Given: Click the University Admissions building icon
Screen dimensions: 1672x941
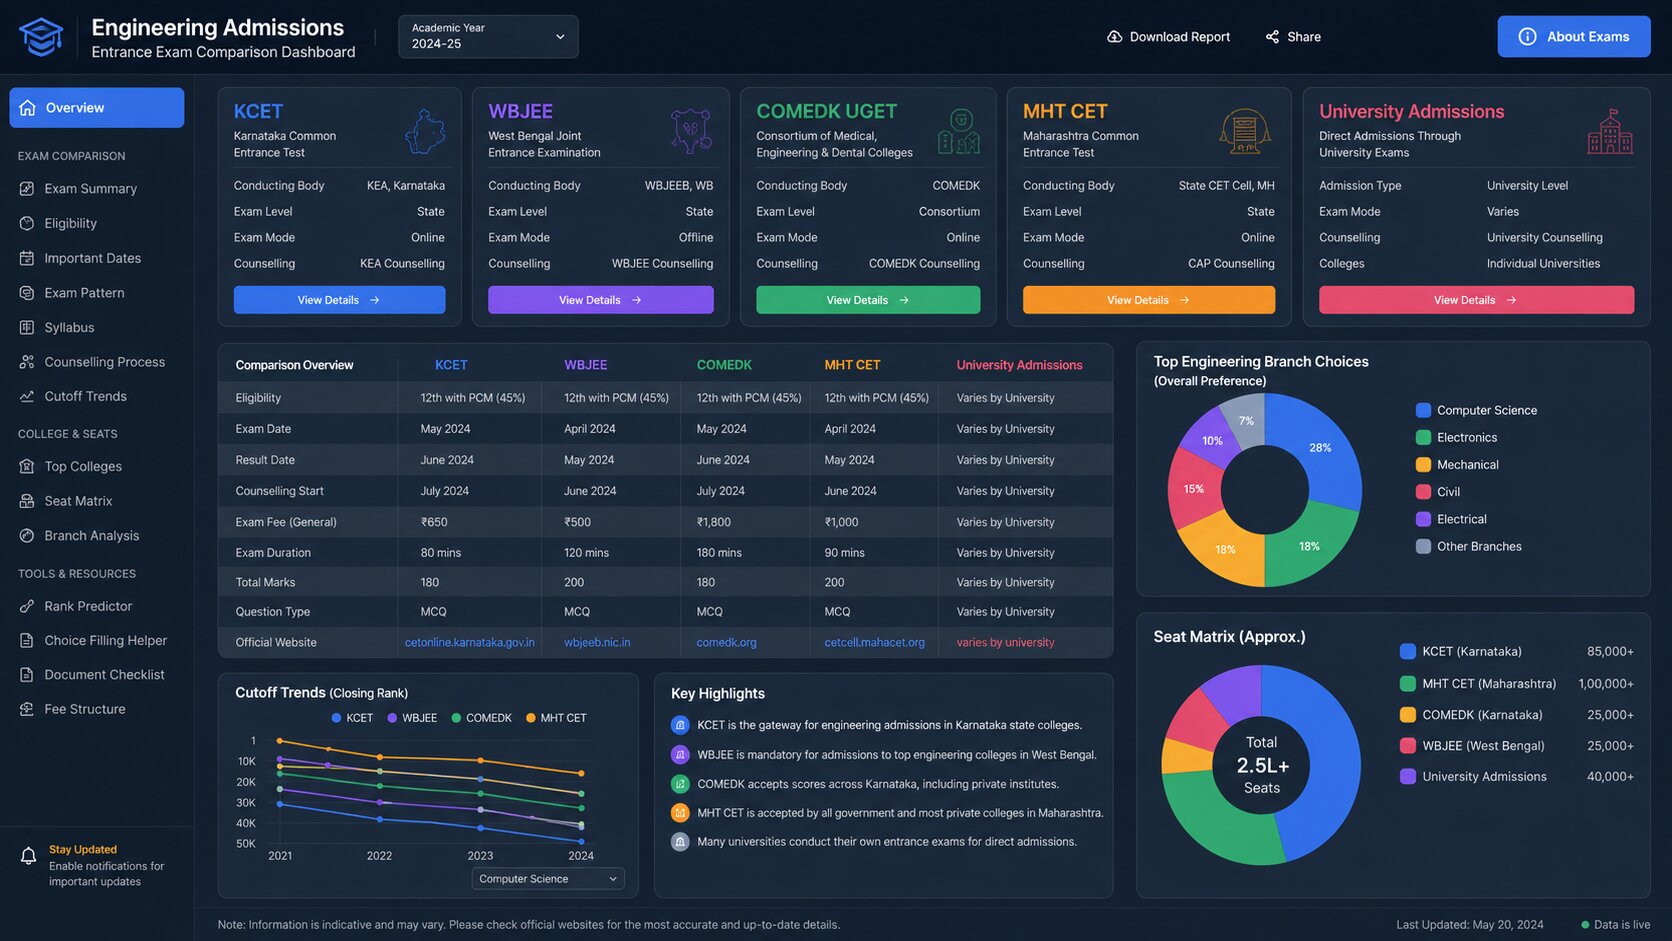Looking at the screenshot, I should coord(1610,131).
